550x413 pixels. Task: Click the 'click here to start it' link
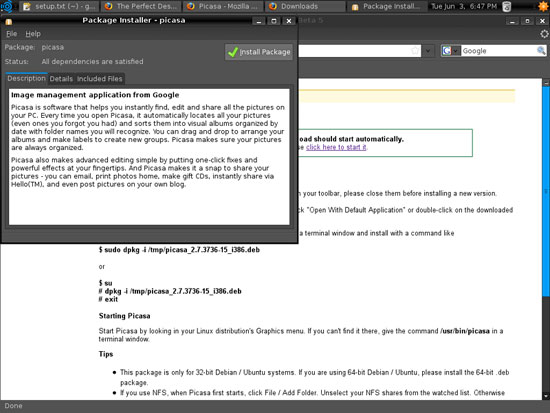(x=336, y=147)
